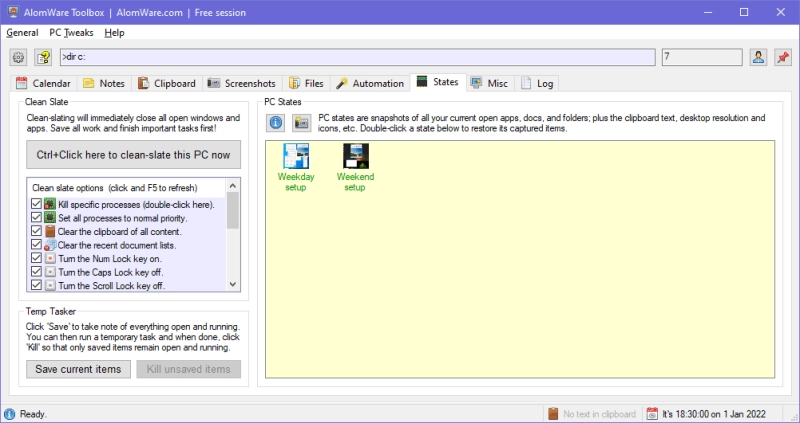
Task: Click the numeric field showing 7
Action: pyautogui.click(x=702, y=57)
